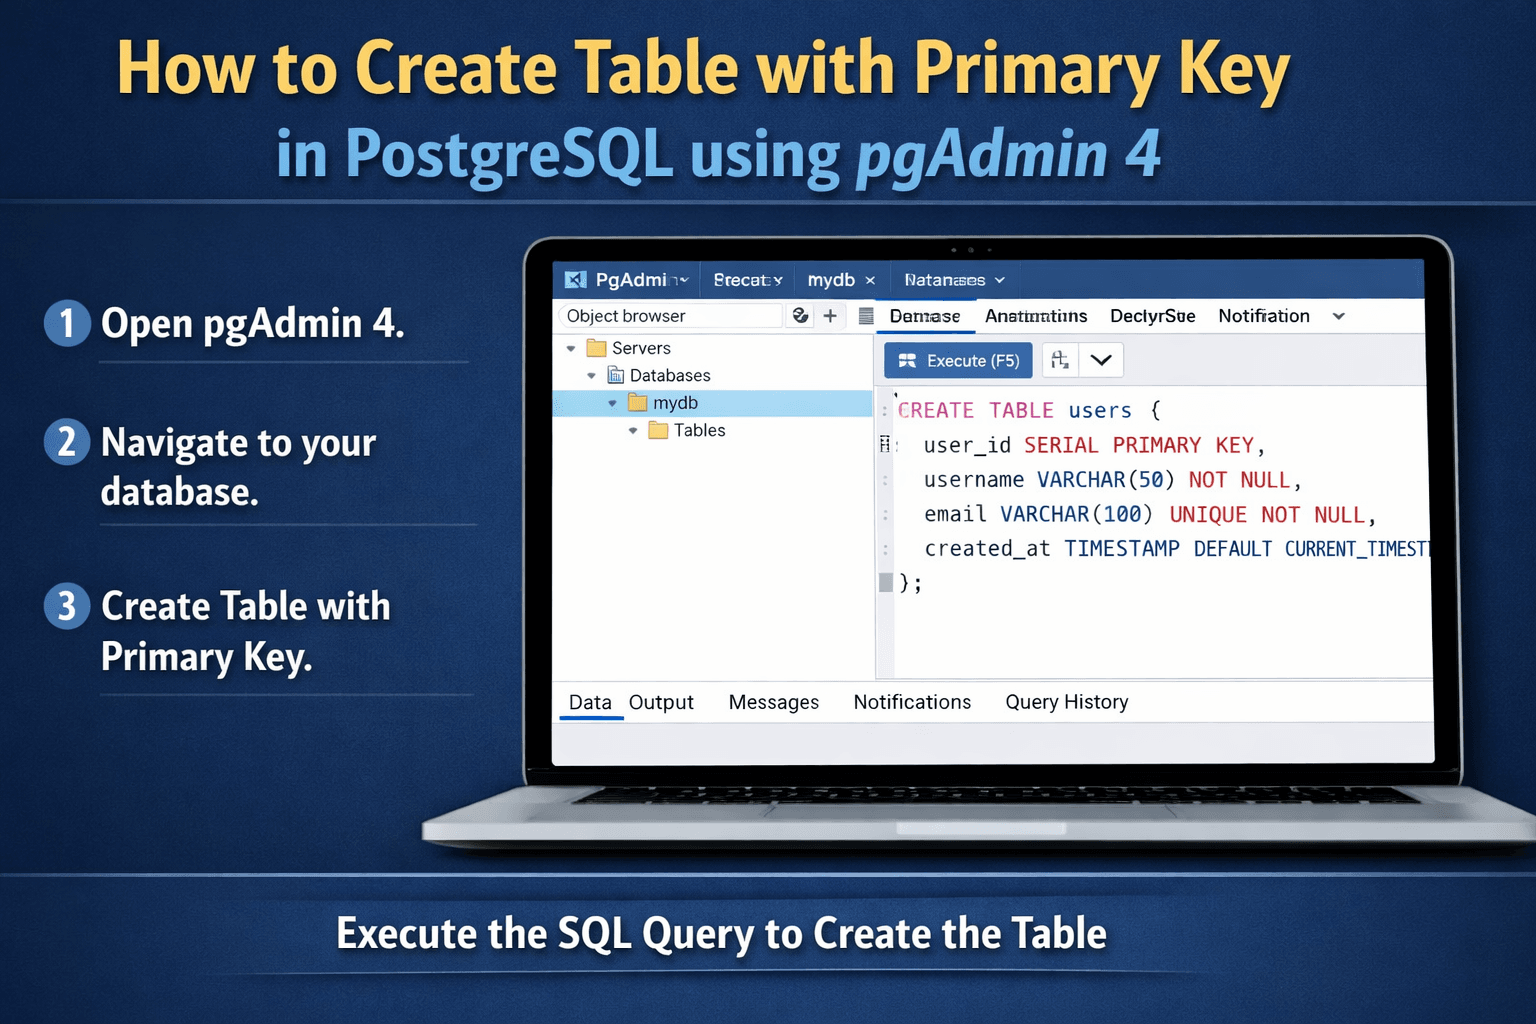1536x1024 pixels.
Task: Click the Execute (F5) button
Action: (957, 360)
